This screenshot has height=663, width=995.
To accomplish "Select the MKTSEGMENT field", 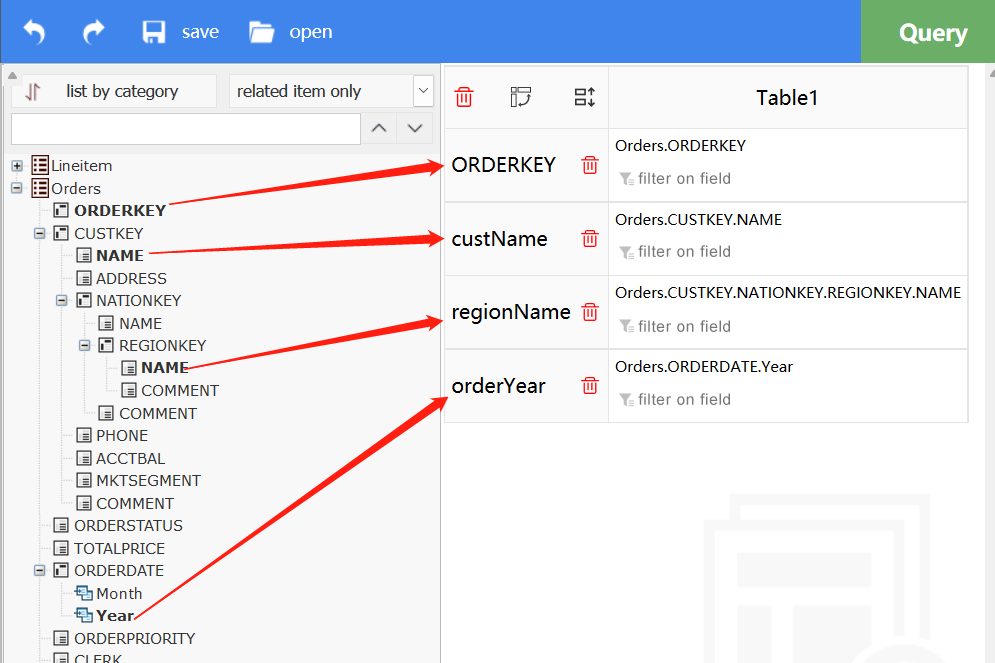I will (148, 481).
